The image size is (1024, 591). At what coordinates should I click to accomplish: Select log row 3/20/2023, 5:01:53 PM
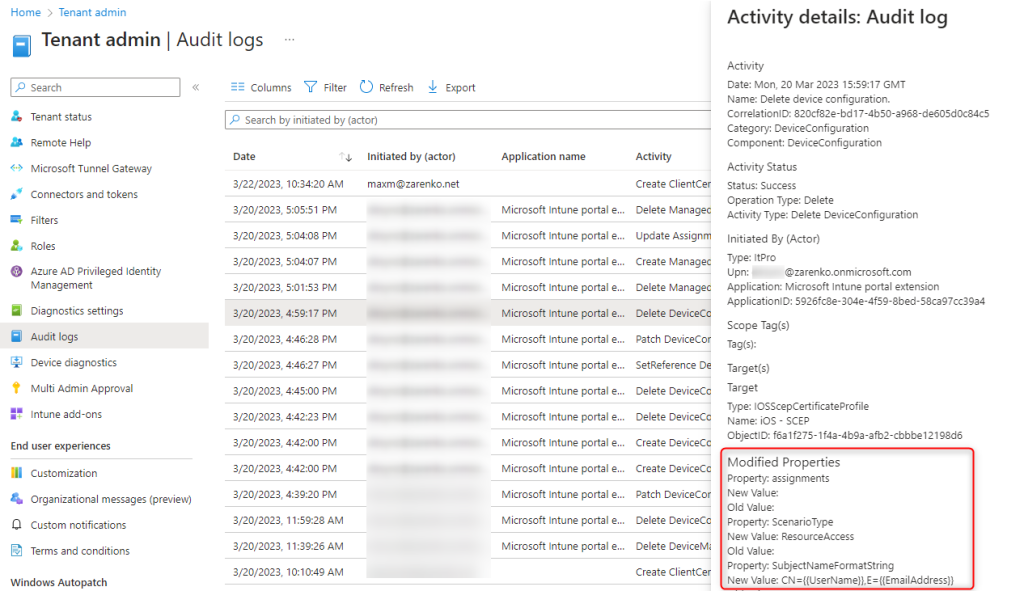(x=468, y=287)
